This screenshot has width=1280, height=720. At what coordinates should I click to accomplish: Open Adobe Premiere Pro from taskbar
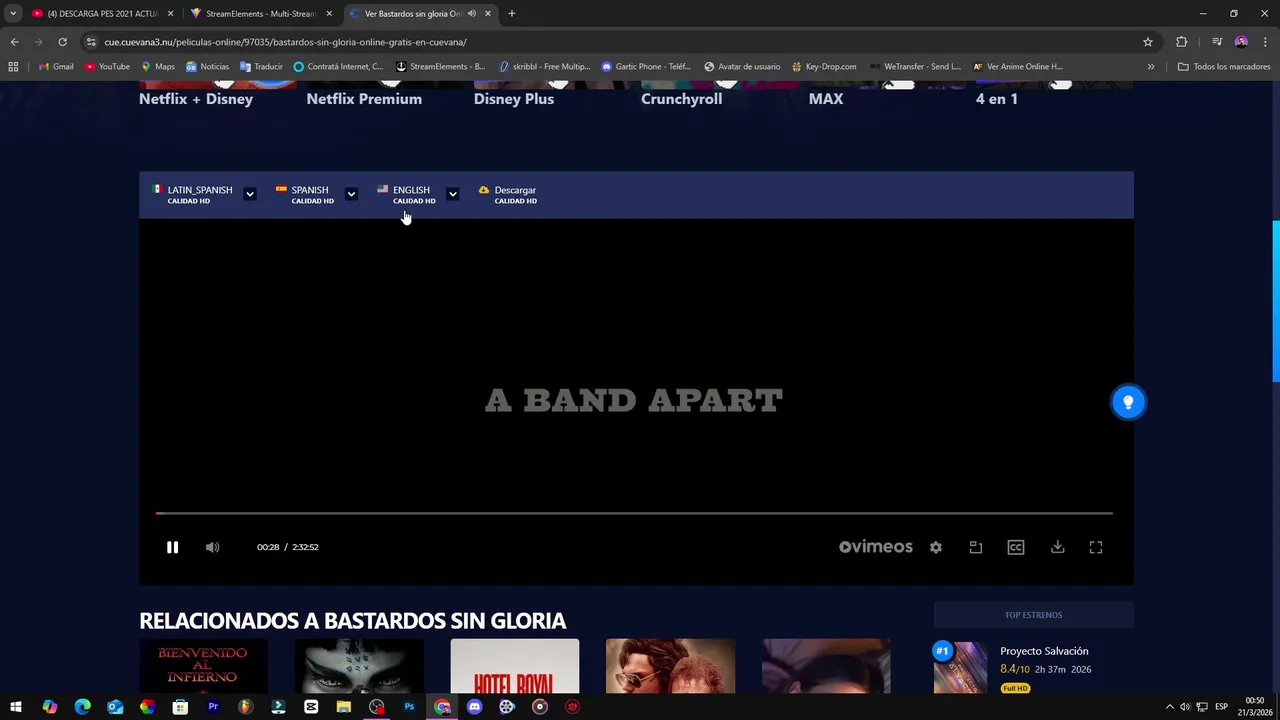[x=213, y=707]
